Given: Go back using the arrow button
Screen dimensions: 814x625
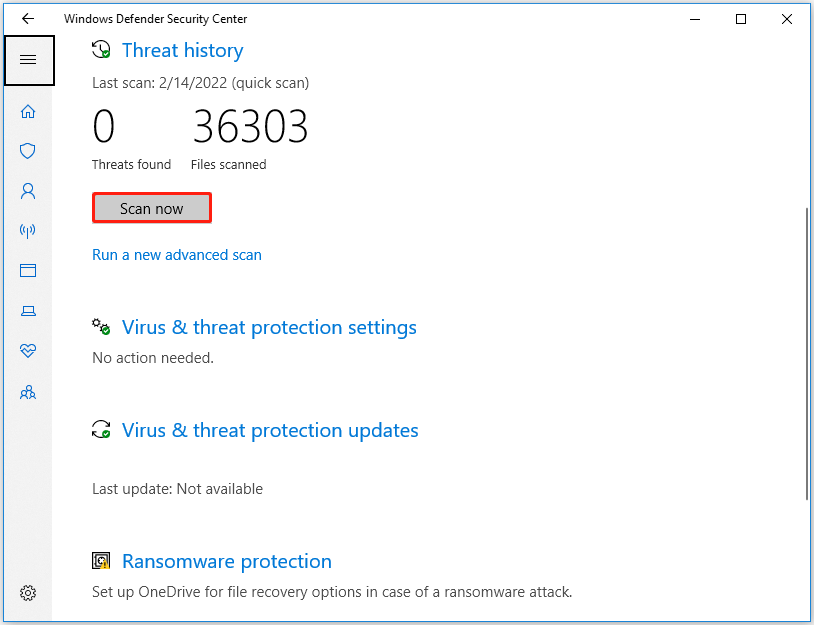Looking at the screenshot, I should [26, 18].
